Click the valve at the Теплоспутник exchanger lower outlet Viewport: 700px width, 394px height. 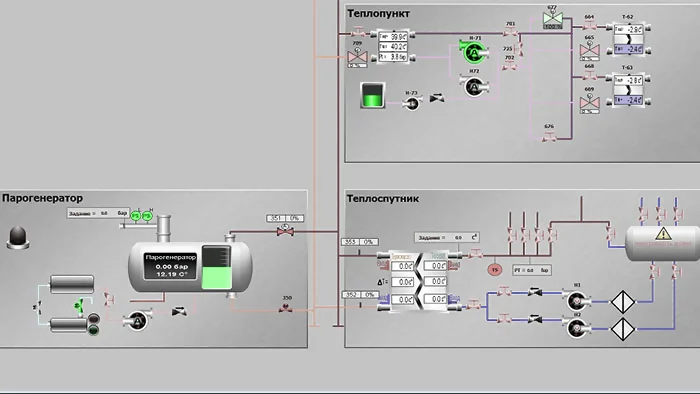pyautogui.click(x=473, y=305)
